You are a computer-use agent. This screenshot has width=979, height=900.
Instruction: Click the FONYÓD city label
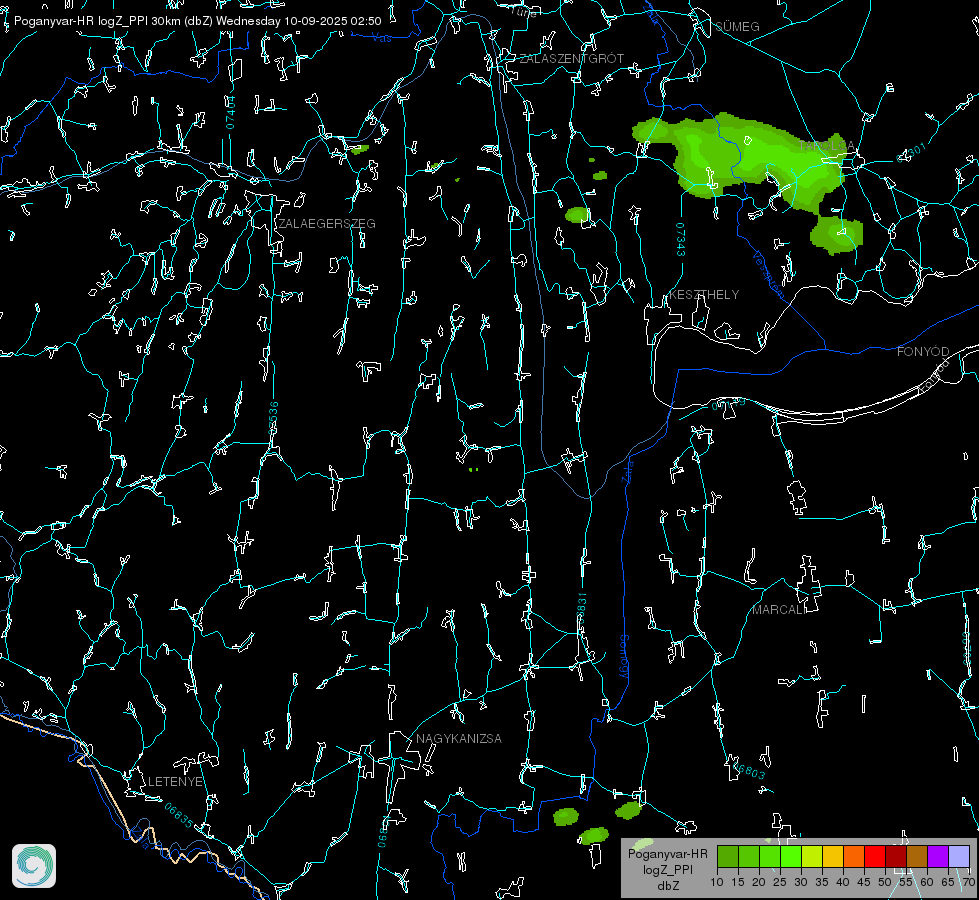923,352
